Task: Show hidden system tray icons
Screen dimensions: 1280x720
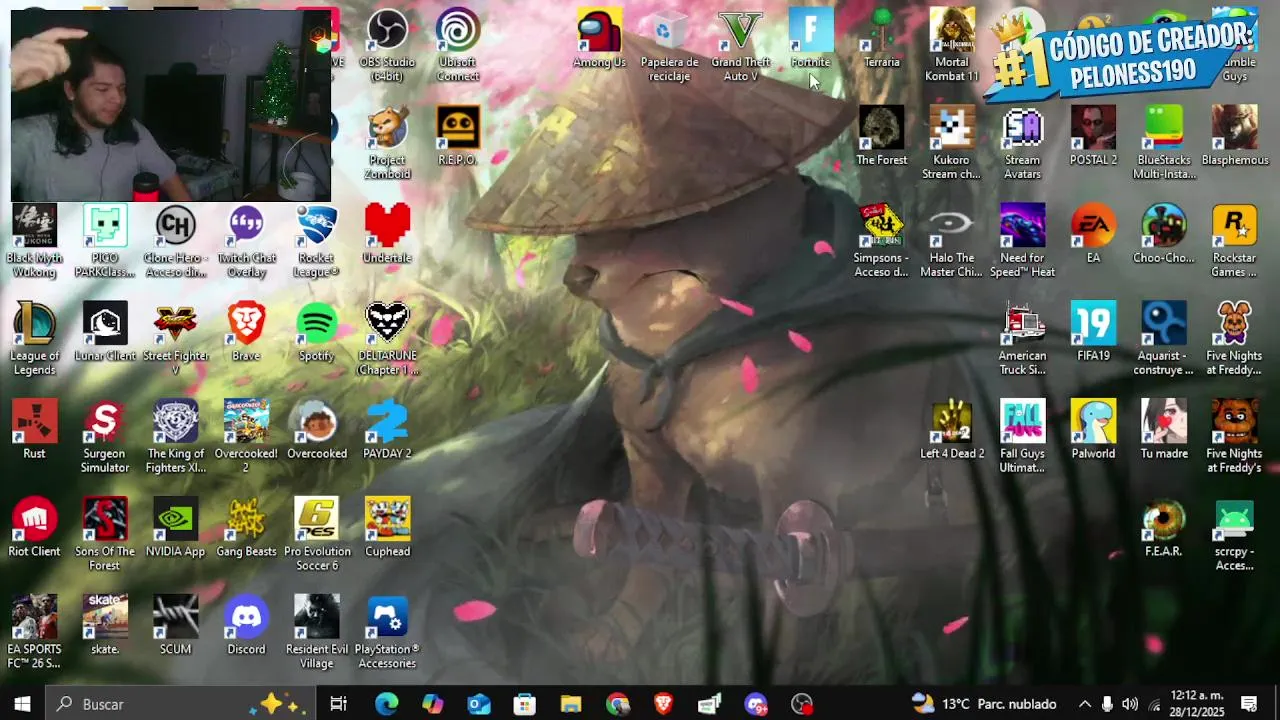Action: click(x=1085, y=704)
